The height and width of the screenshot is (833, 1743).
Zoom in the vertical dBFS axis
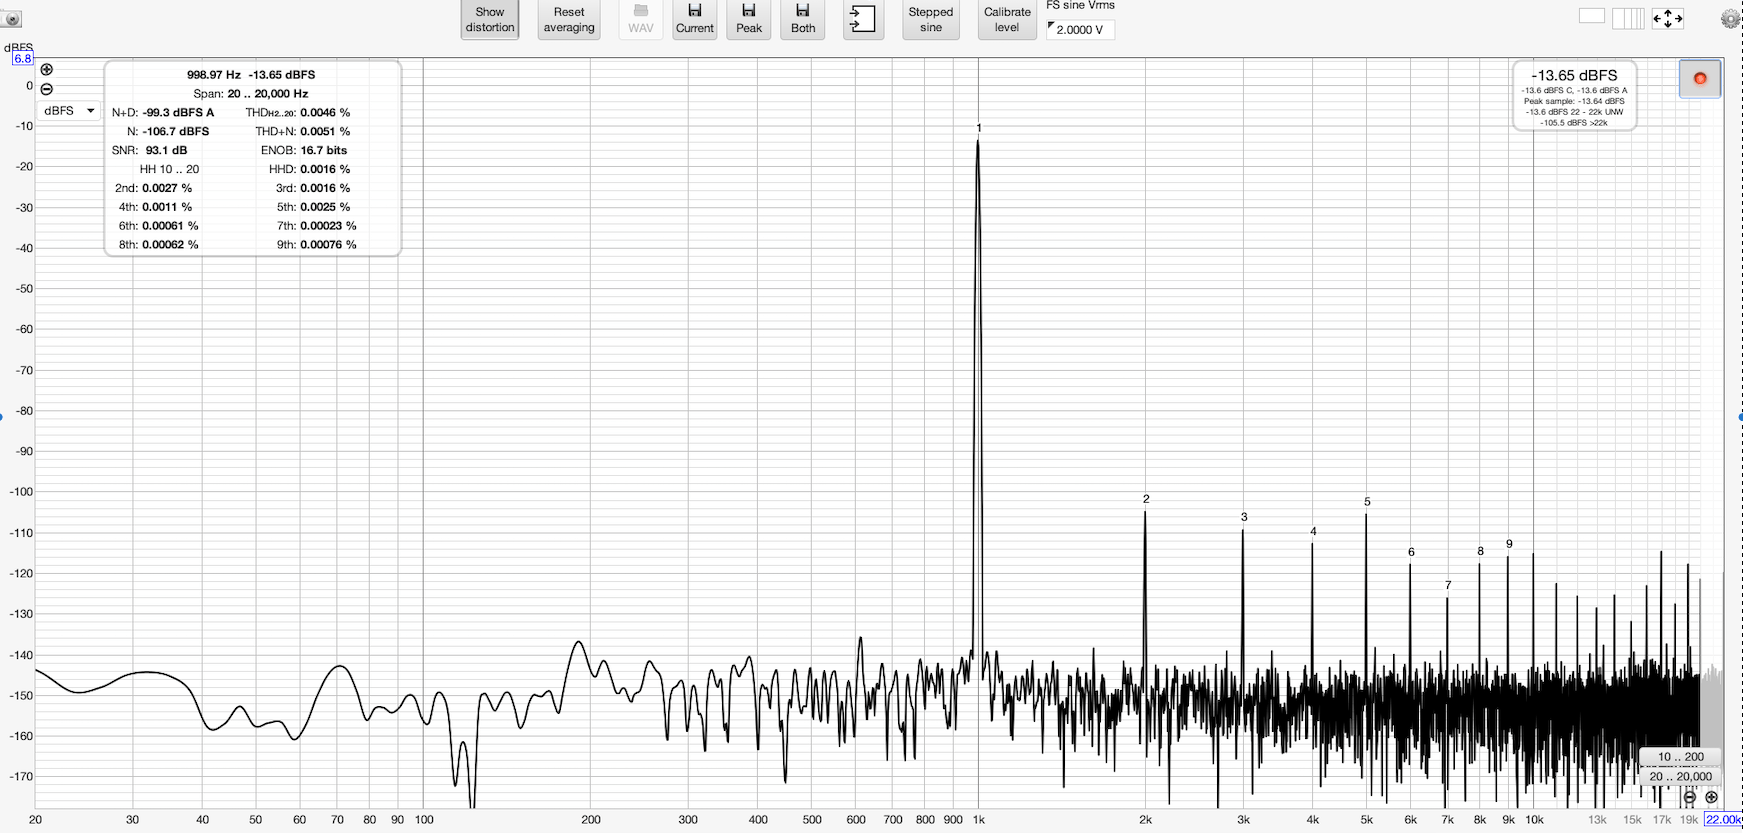coord(46,69)
